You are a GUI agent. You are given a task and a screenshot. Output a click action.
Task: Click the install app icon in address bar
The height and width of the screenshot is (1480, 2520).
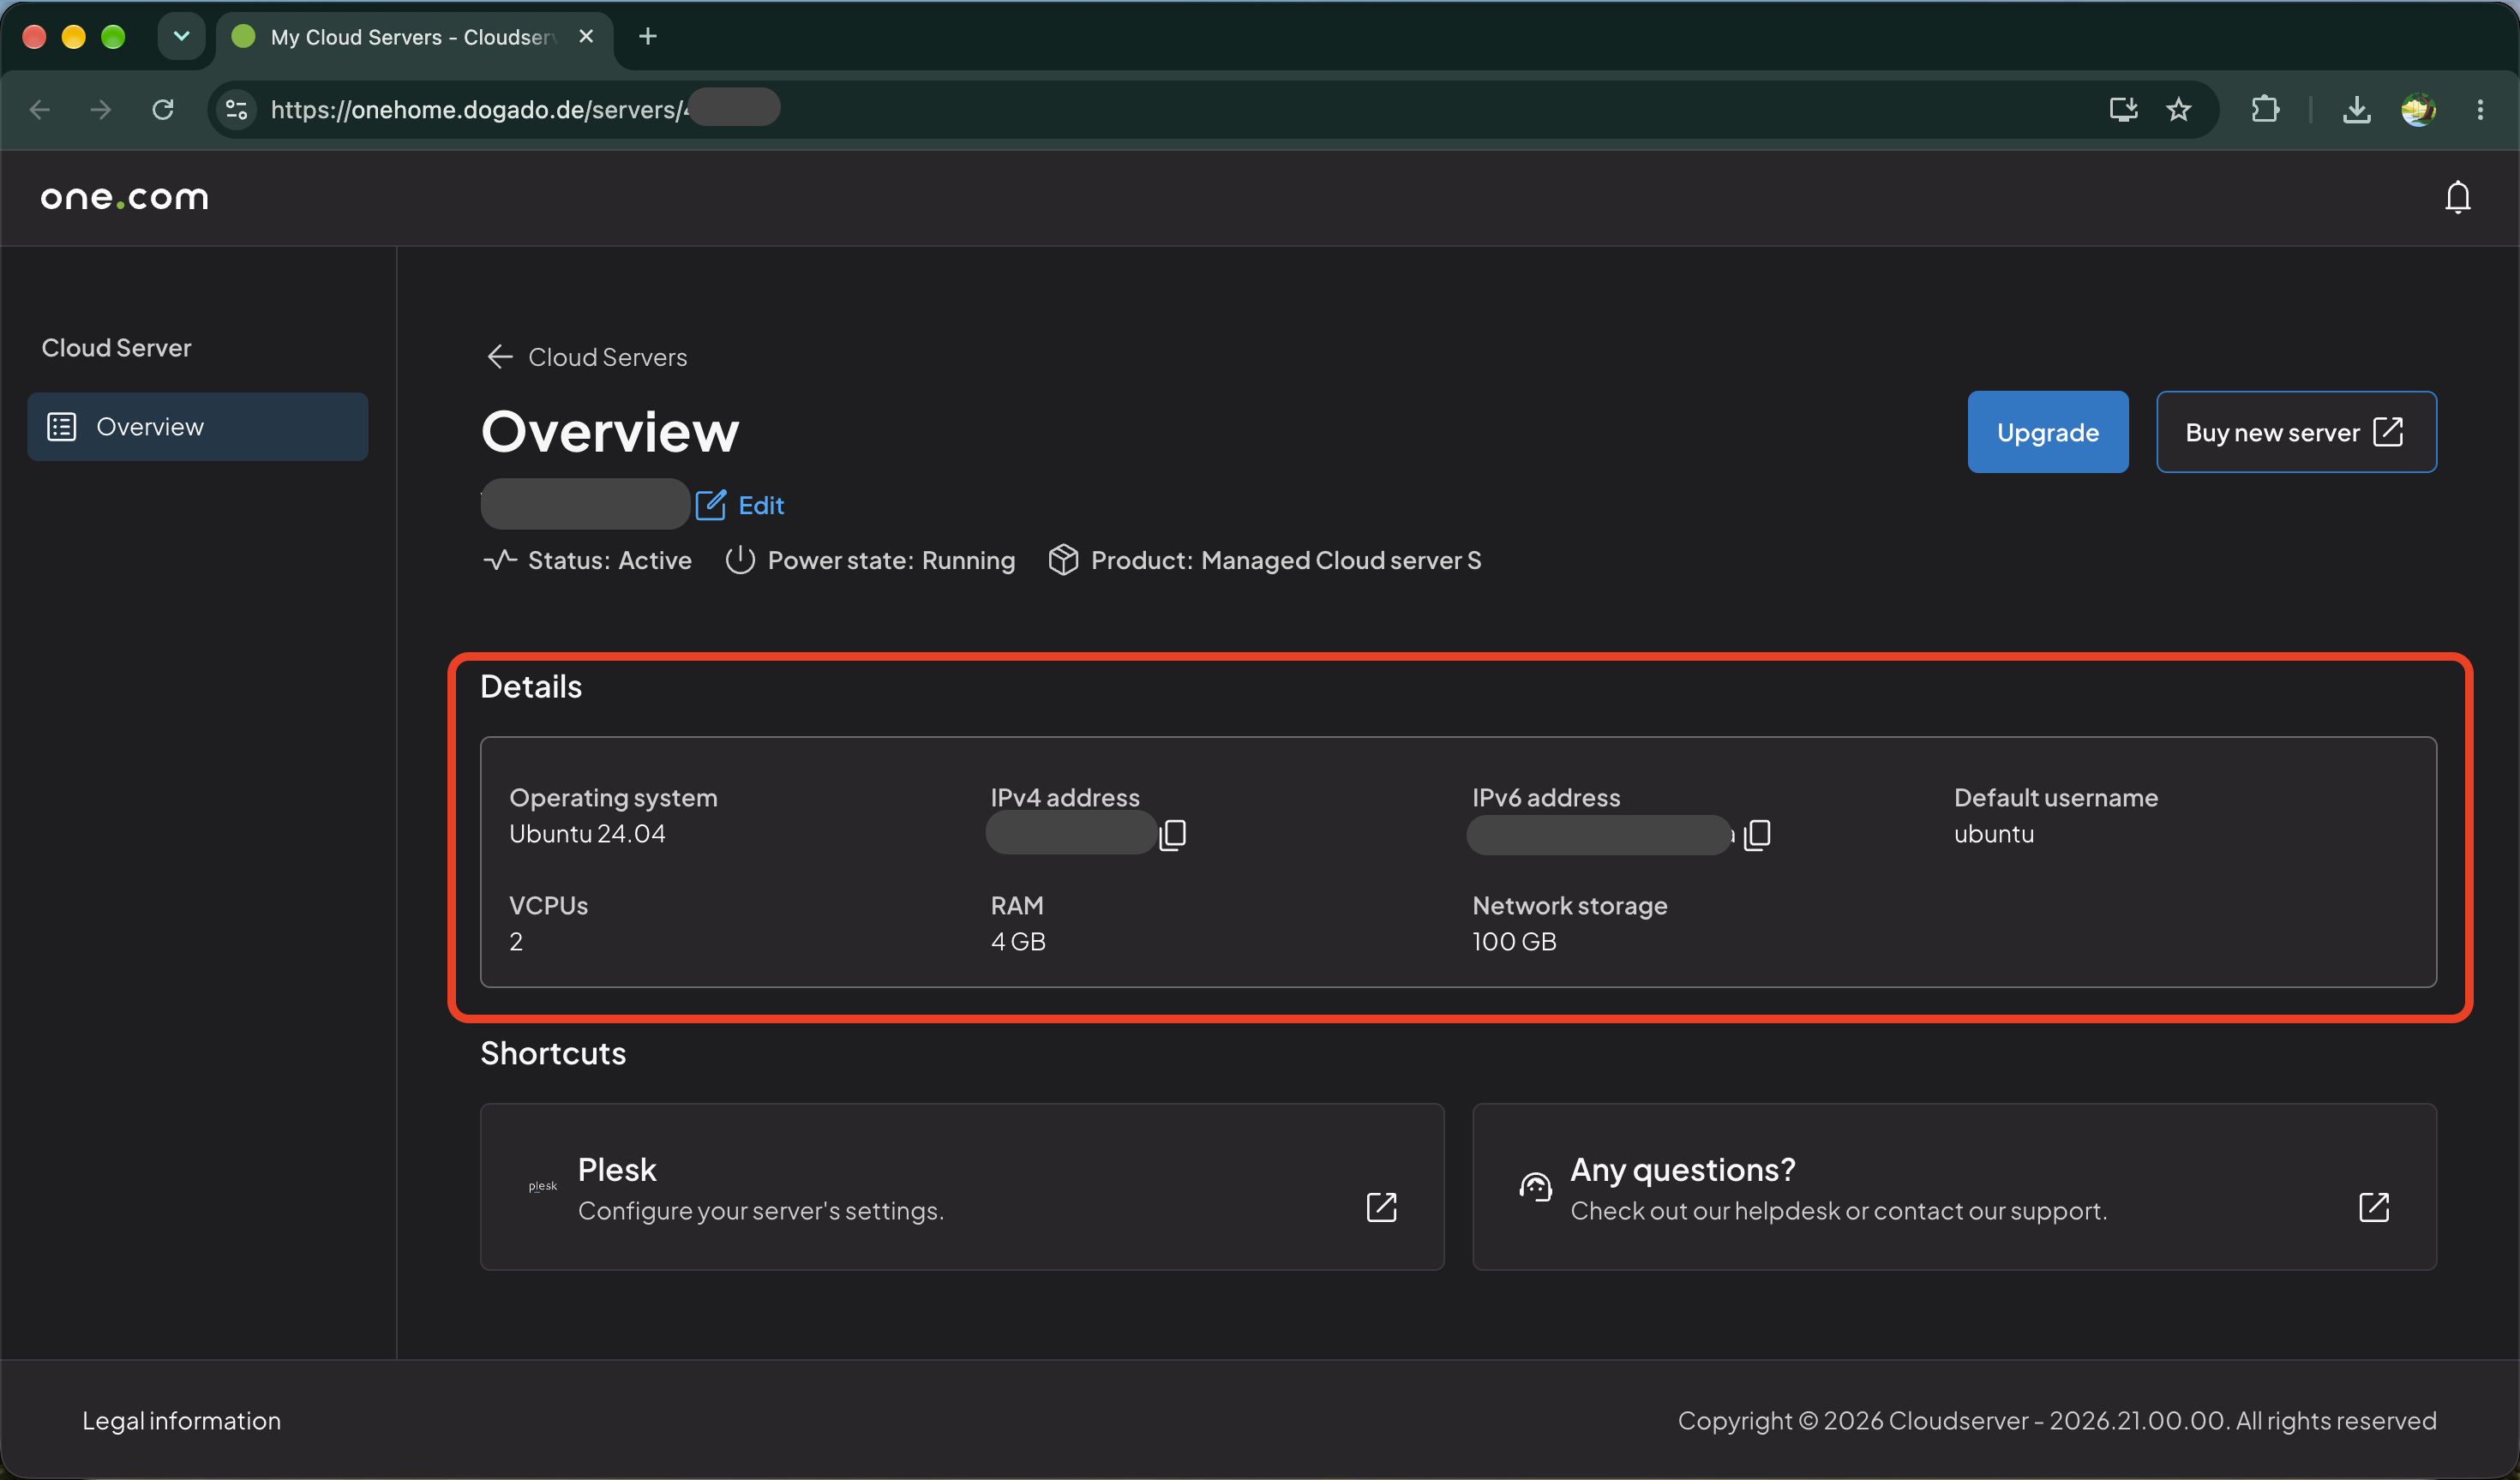(2123, 109)
